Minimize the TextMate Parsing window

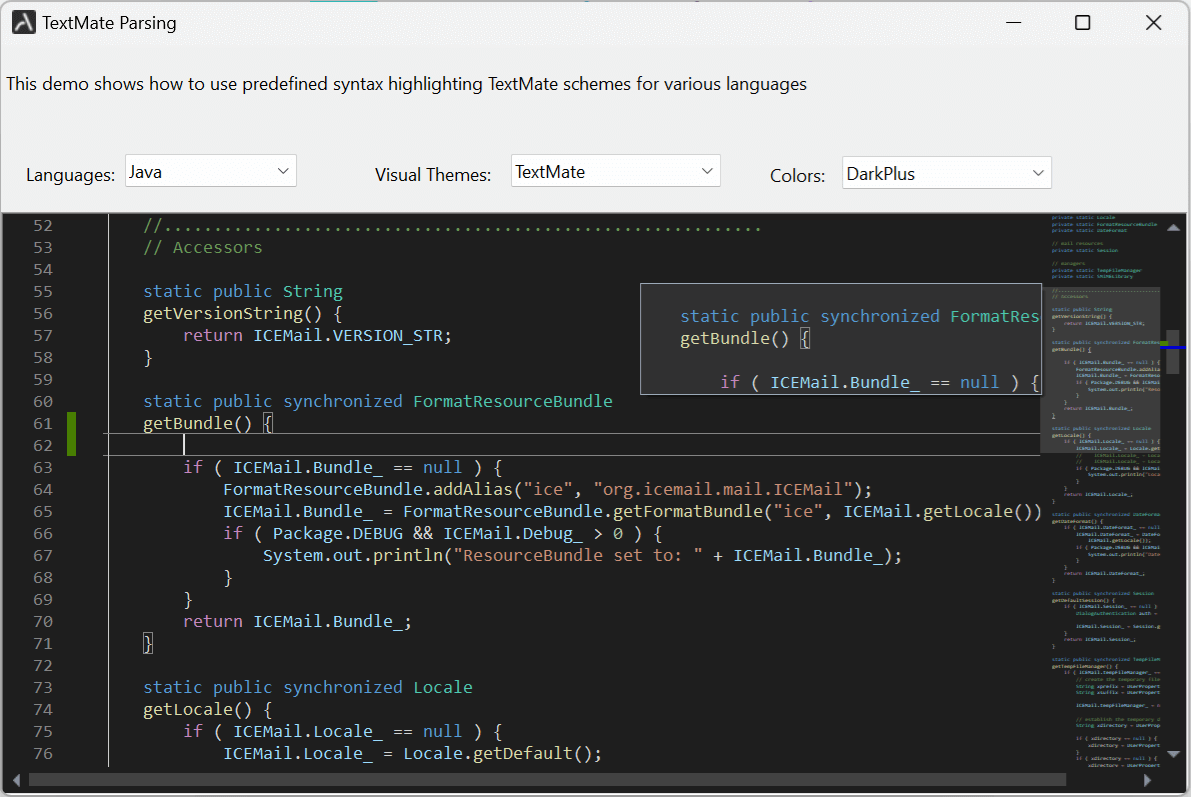1013,23
